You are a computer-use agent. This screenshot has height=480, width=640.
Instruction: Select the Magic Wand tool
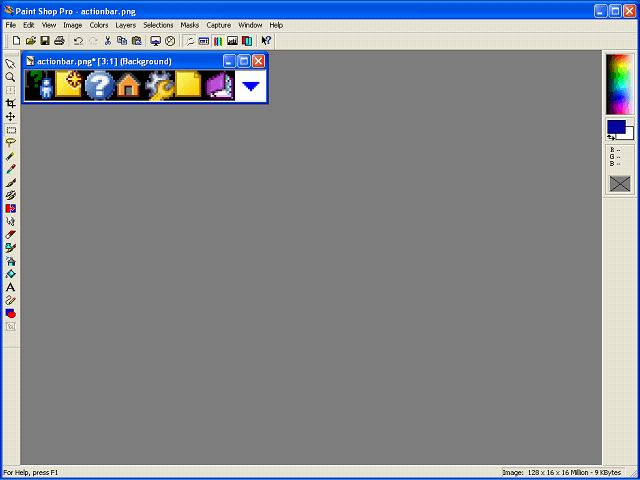coord(11,156)
